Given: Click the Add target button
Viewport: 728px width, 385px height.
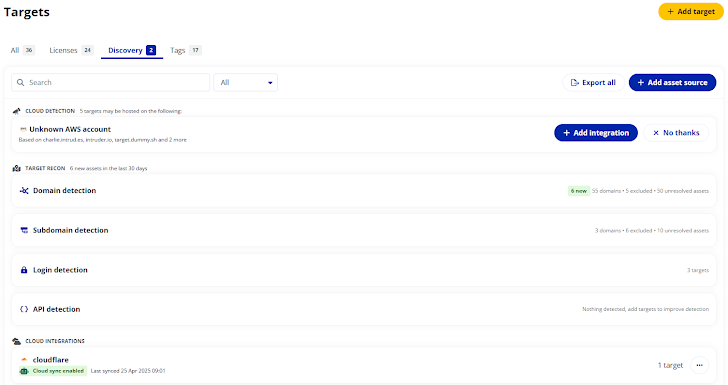Looking at the screenshot, I should (691, 12).
